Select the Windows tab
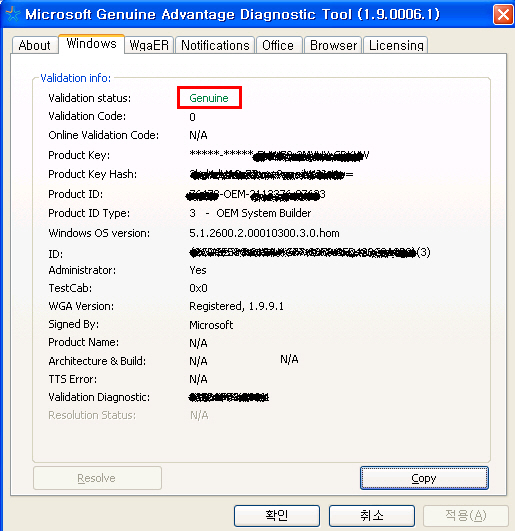 [91, 44]
